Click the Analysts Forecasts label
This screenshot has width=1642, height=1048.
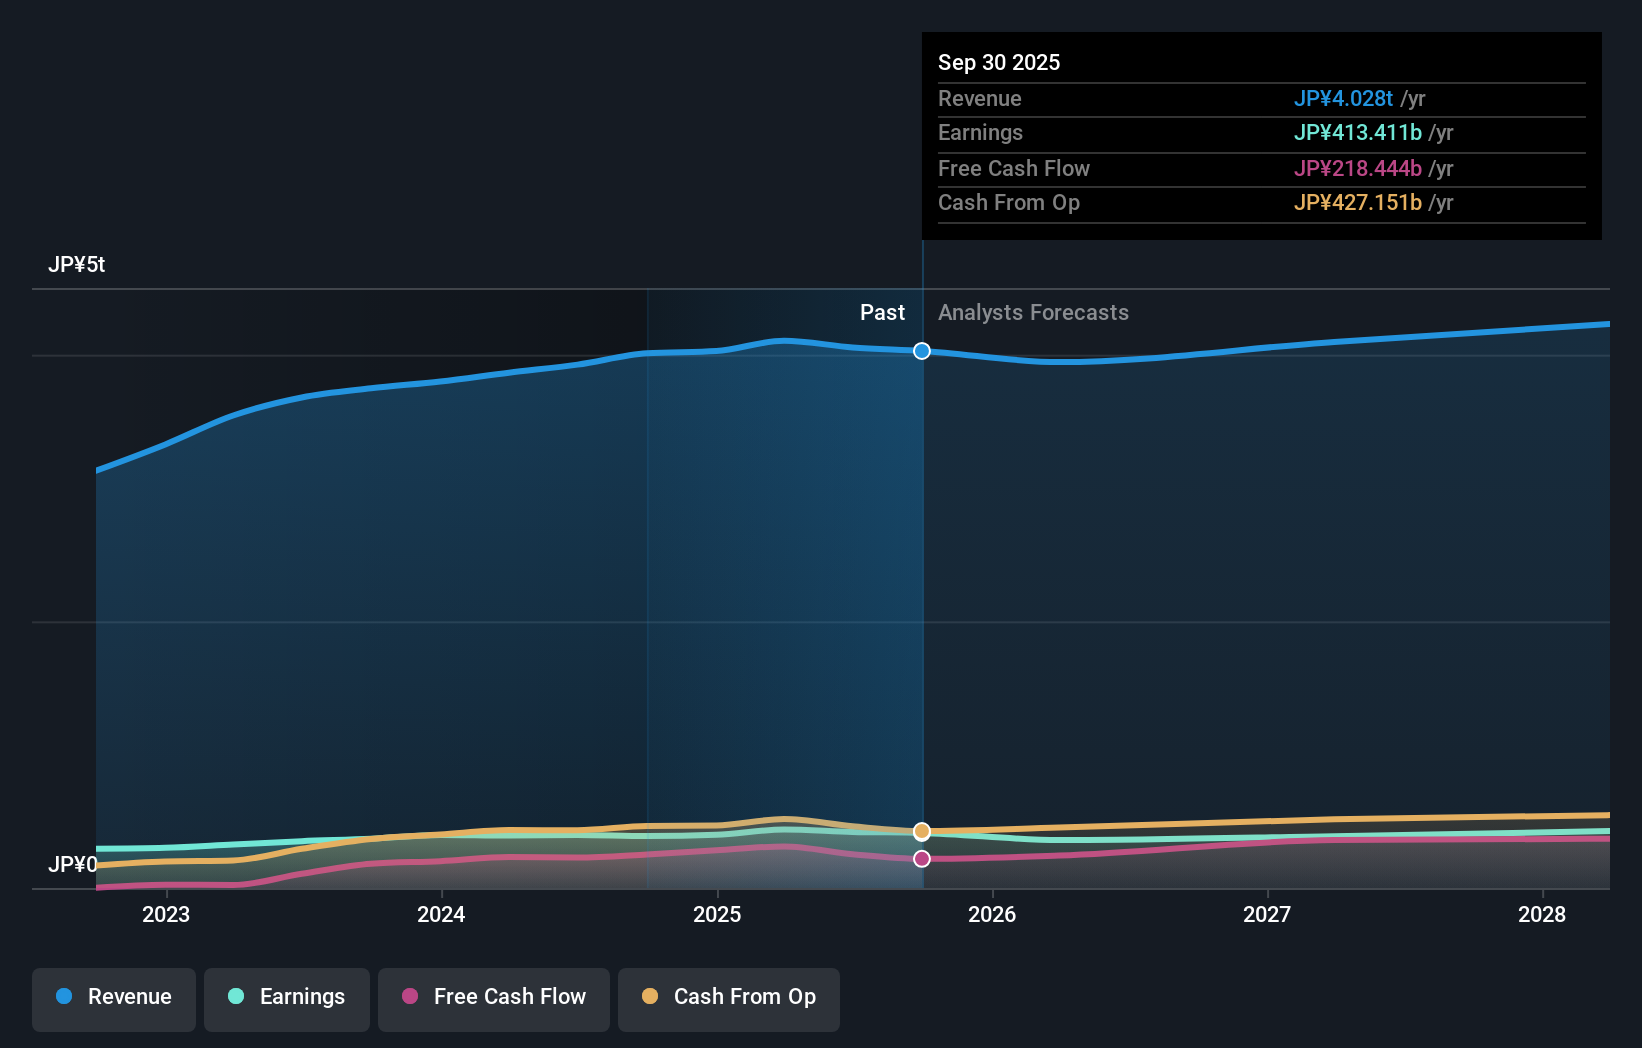[x=1033, y=313]
